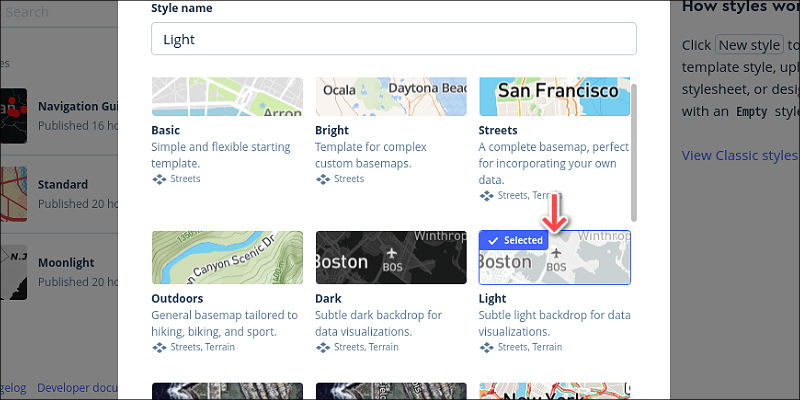Viewport: 800px width, 400px height.
Task: Click the Style name input field
Action: 394,39
